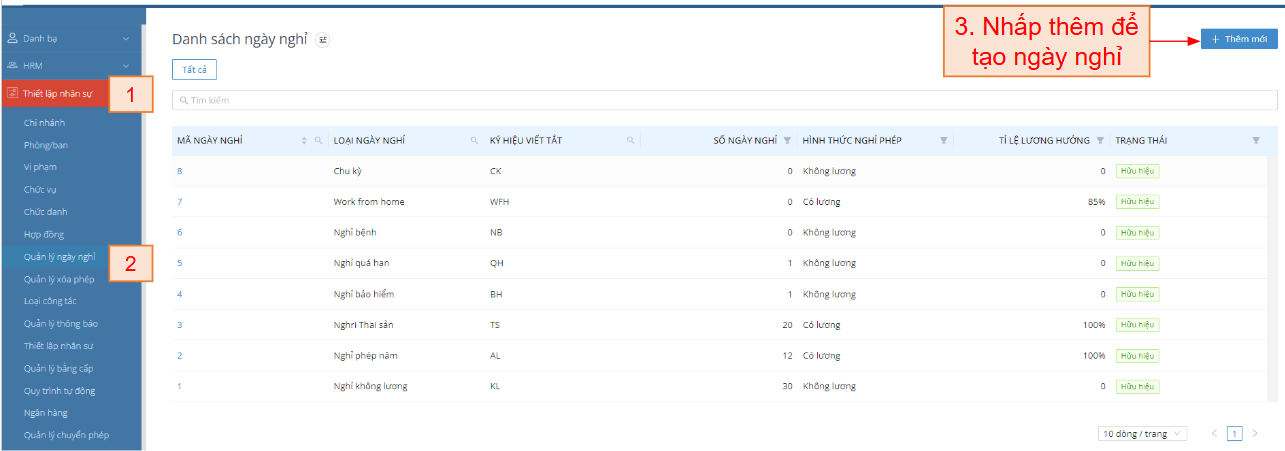Open the filter icon for Trạng thái column

pos(1256,141)
